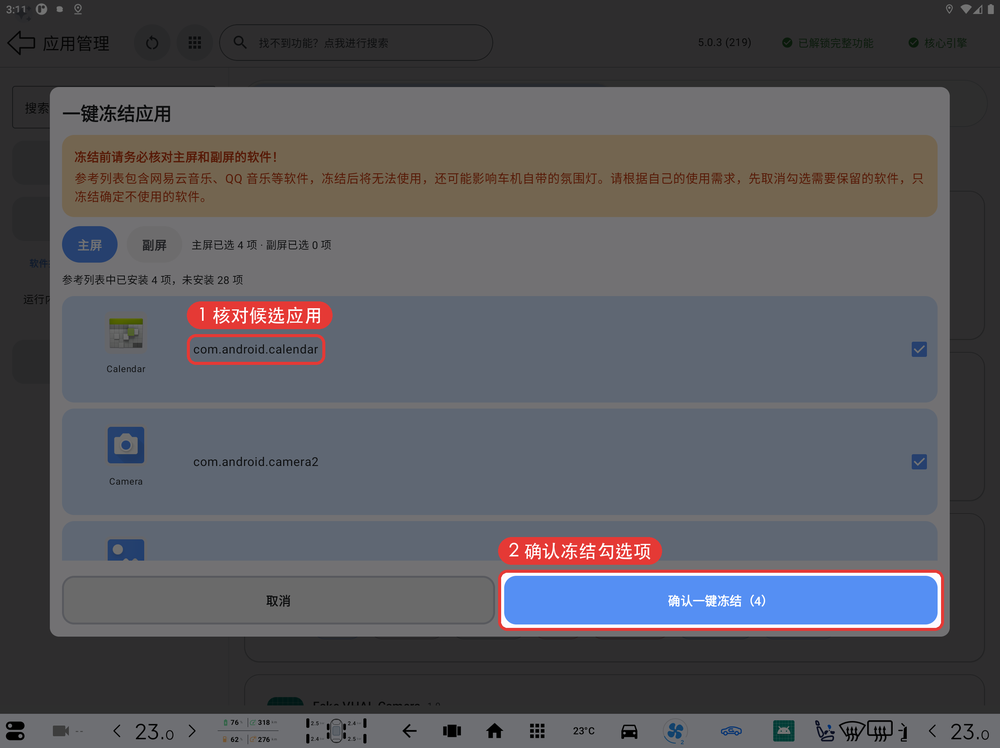
Task: Click the 已解锁完整功能 status label
Action: 828,43
